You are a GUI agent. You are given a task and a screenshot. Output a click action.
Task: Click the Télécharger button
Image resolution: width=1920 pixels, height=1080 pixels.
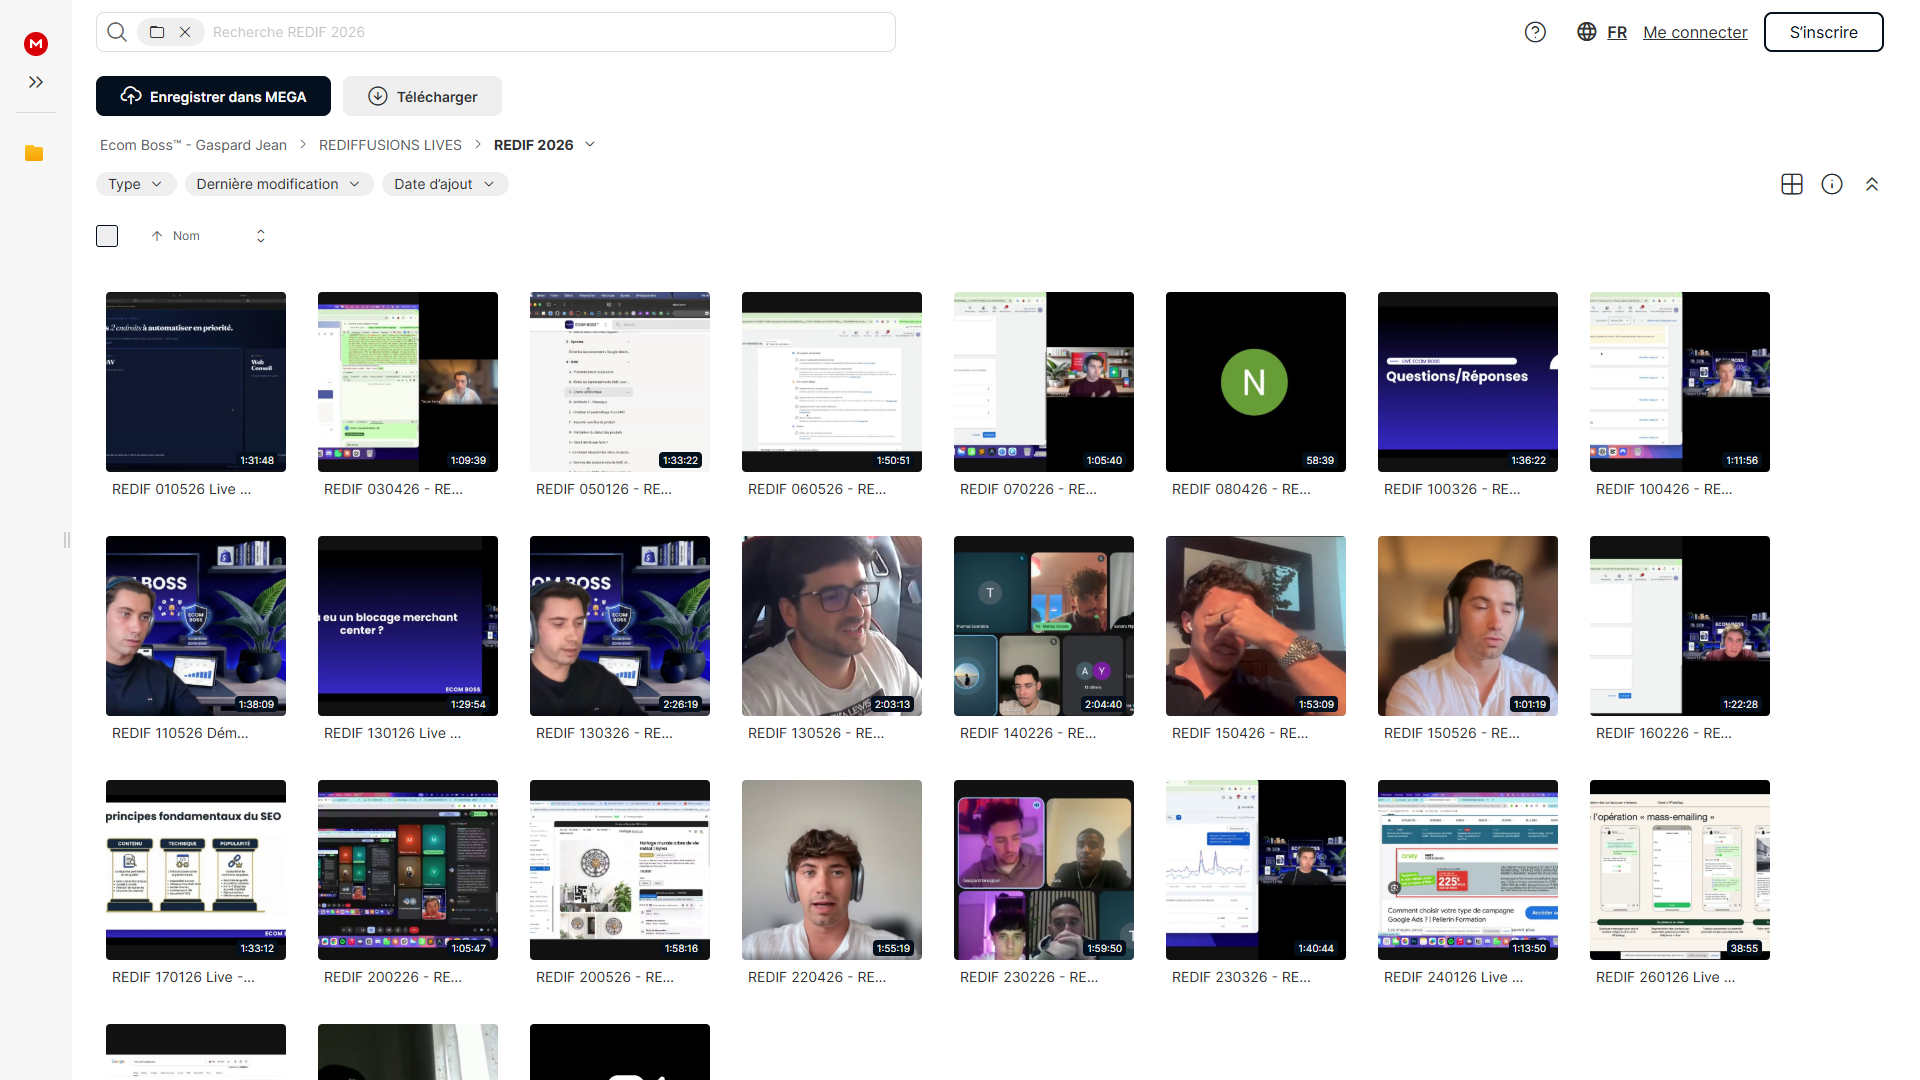coord(422,96)
